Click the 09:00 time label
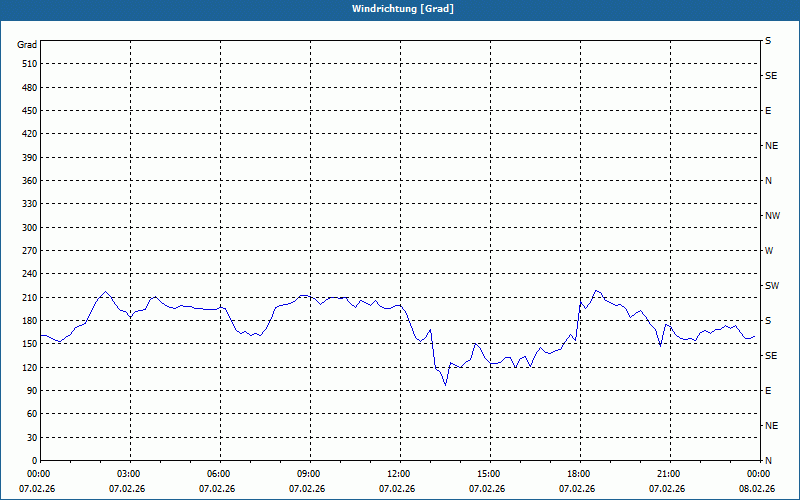 pyautogui.click(x=309, y=474)
